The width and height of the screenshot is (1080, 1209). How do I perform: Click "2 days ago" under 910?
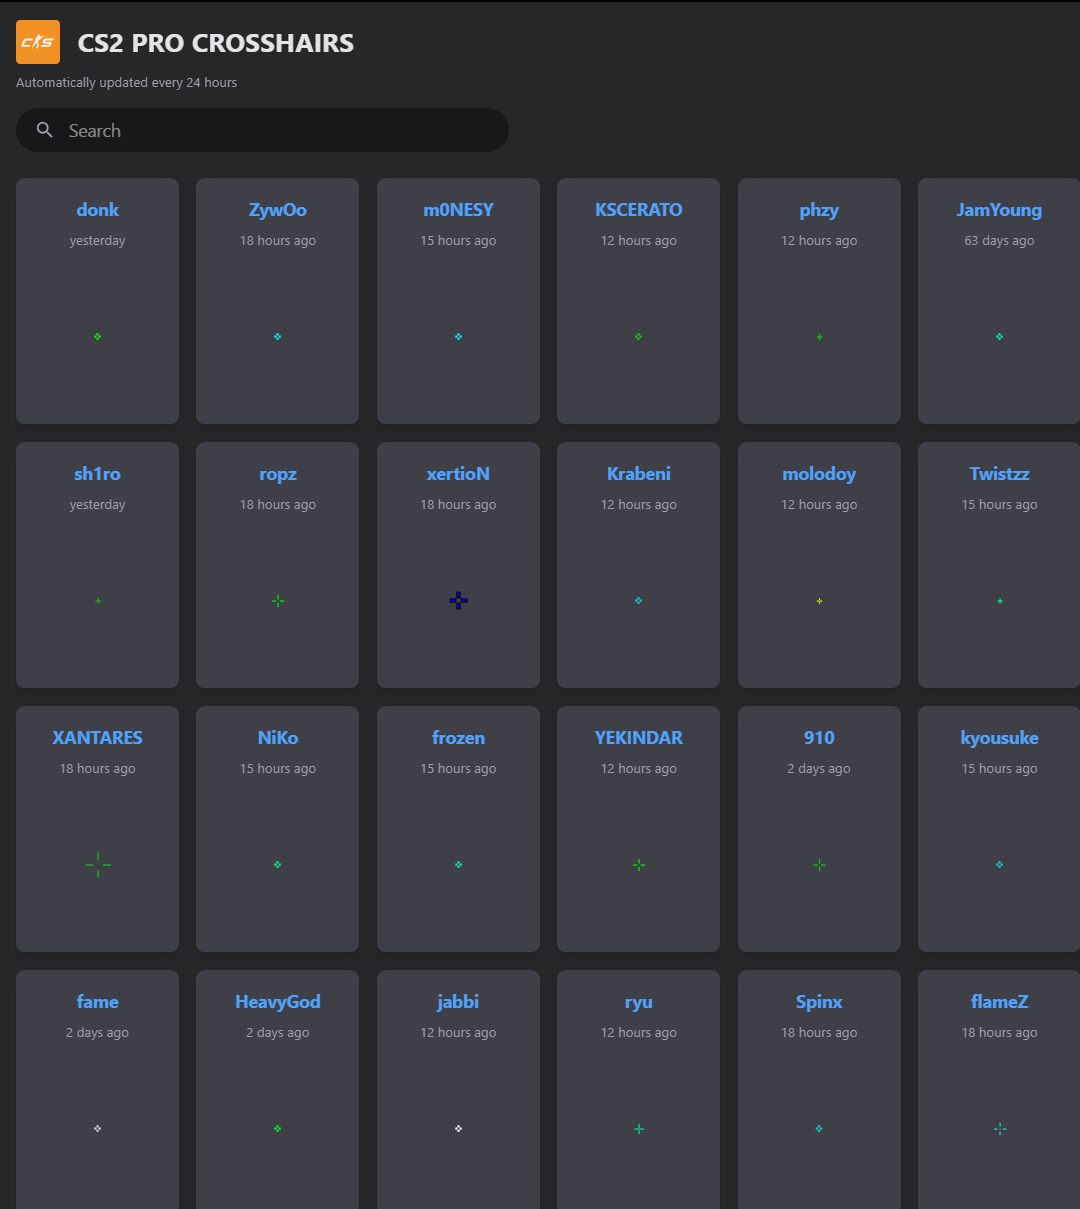tap(819, 769)
